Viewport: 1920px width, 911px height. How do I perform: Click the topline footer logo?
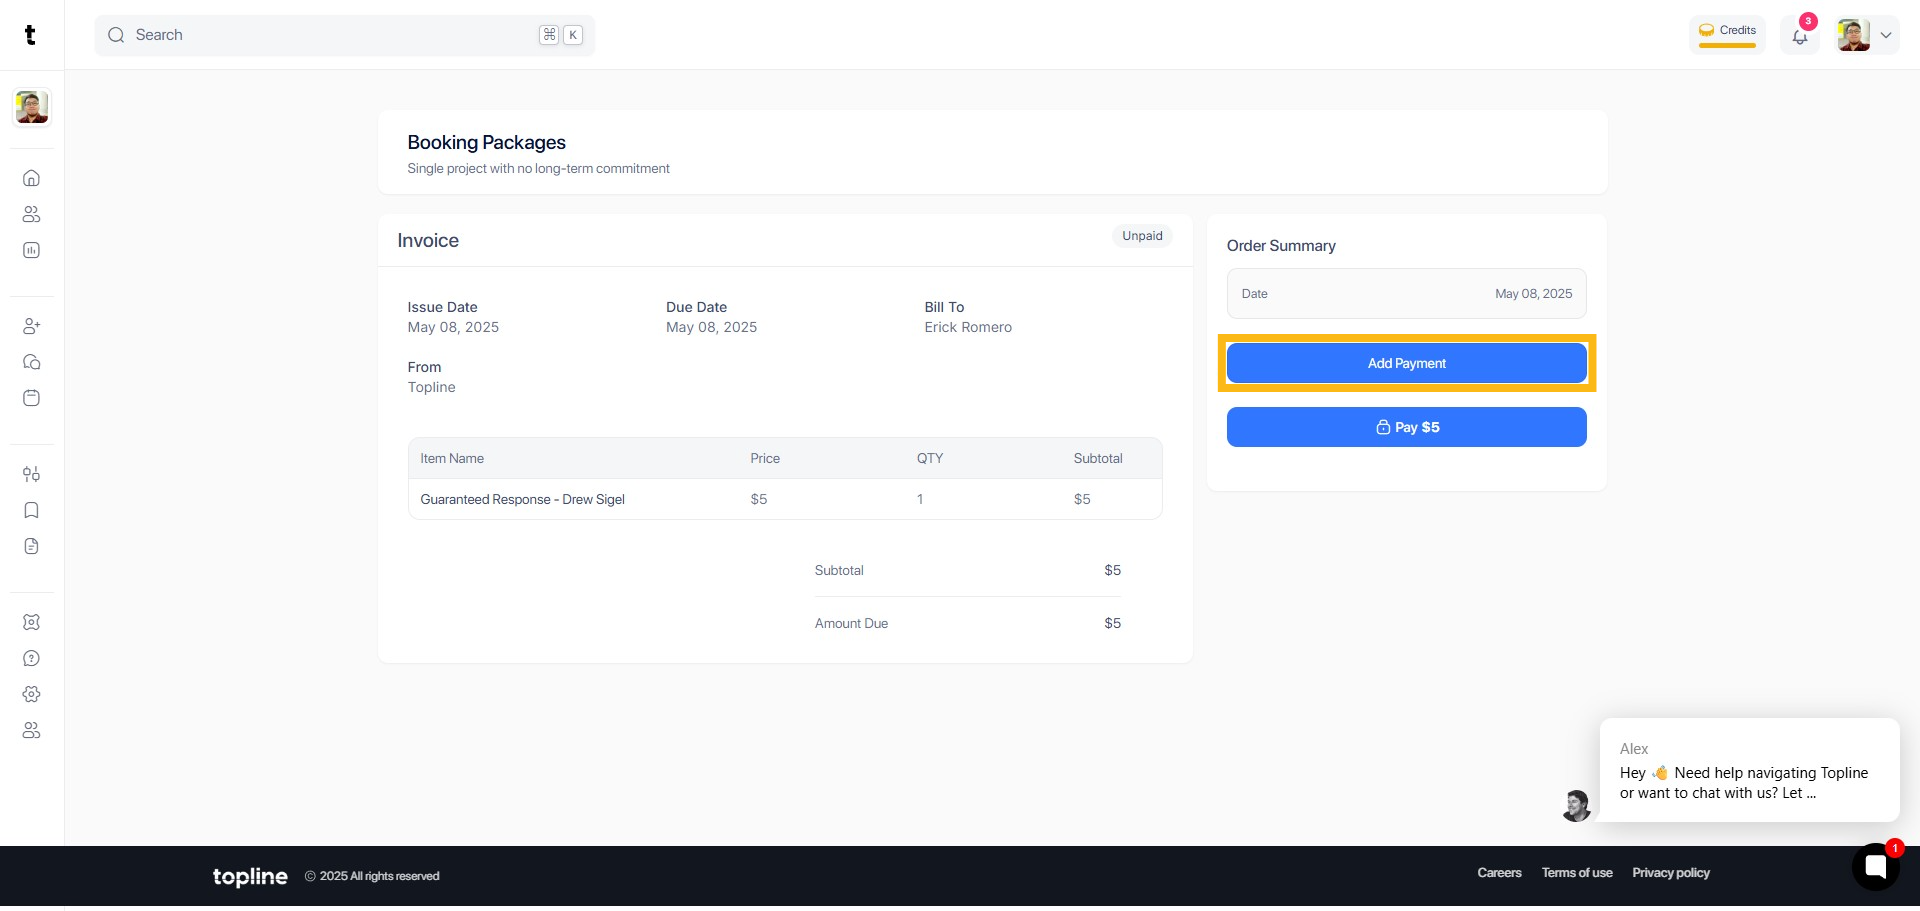pyautogui.click(x=250, y=876)
